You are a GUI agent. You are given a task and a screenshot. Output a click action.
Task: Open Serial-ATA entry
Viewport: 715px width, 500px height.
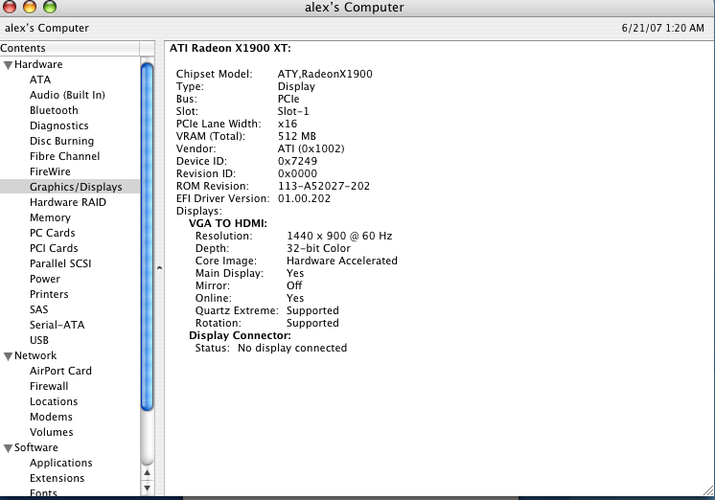click(57, 325)
